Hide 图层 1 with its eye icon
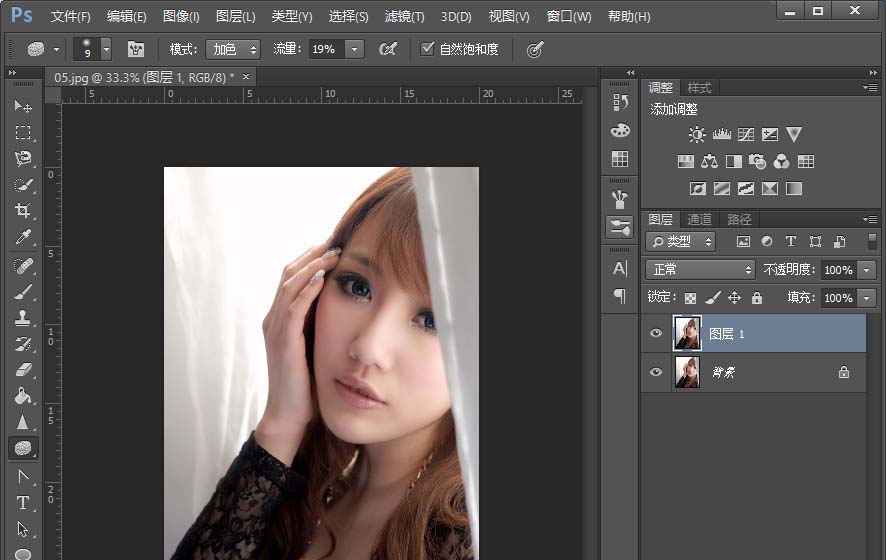The height and width of the screenshot is (560, 886). [656, 334]
